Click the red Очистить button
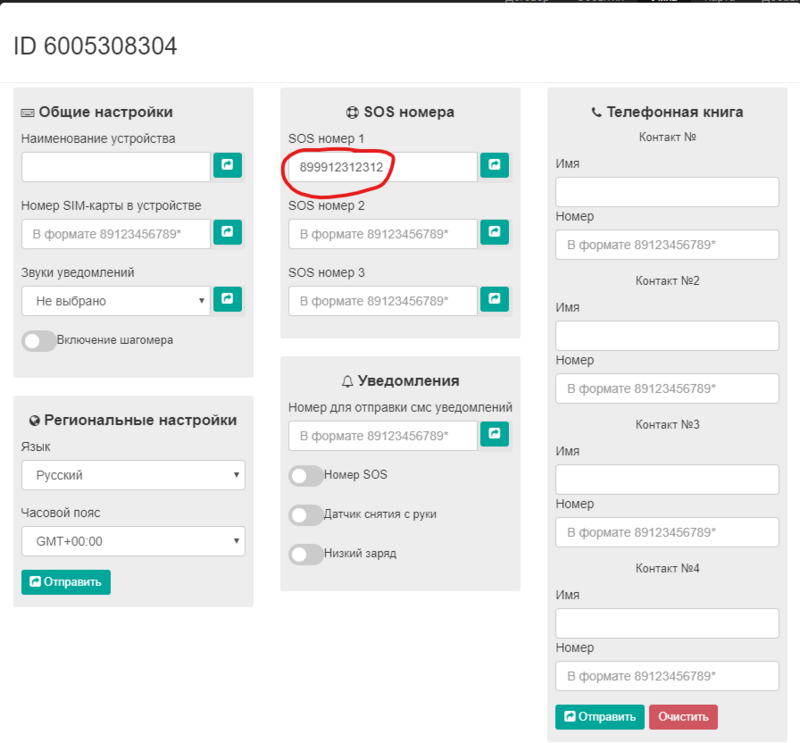This screenshot has height=743, width=800. point(683,716)
